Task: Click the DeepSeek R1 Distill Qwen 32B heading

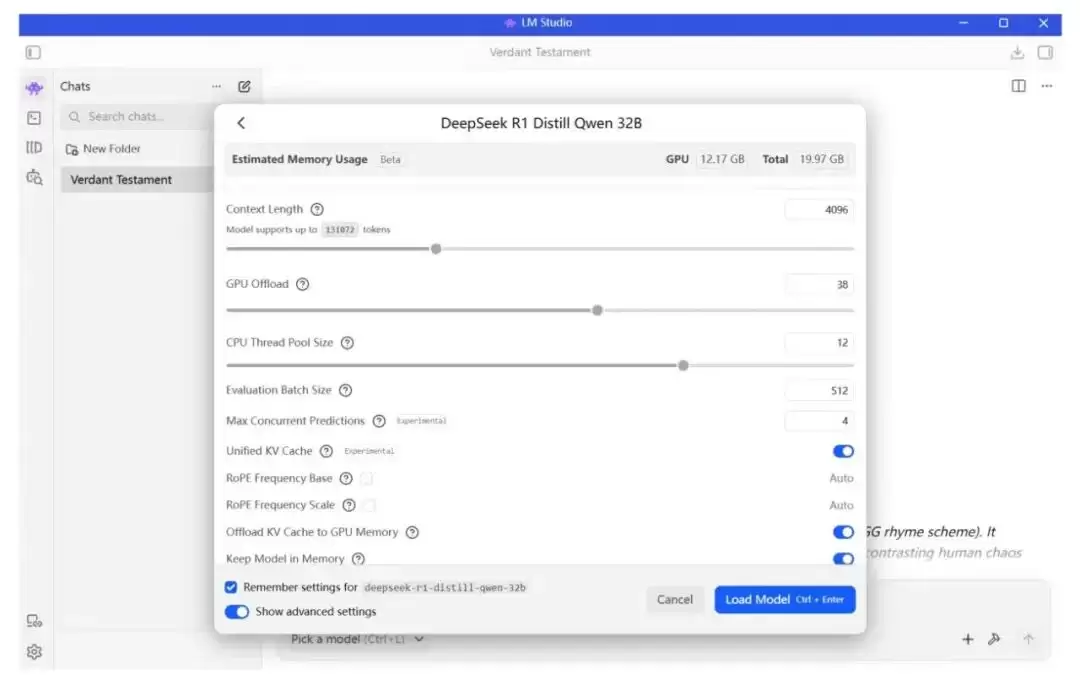Action: pyautogui.click(x=541, y=123)
